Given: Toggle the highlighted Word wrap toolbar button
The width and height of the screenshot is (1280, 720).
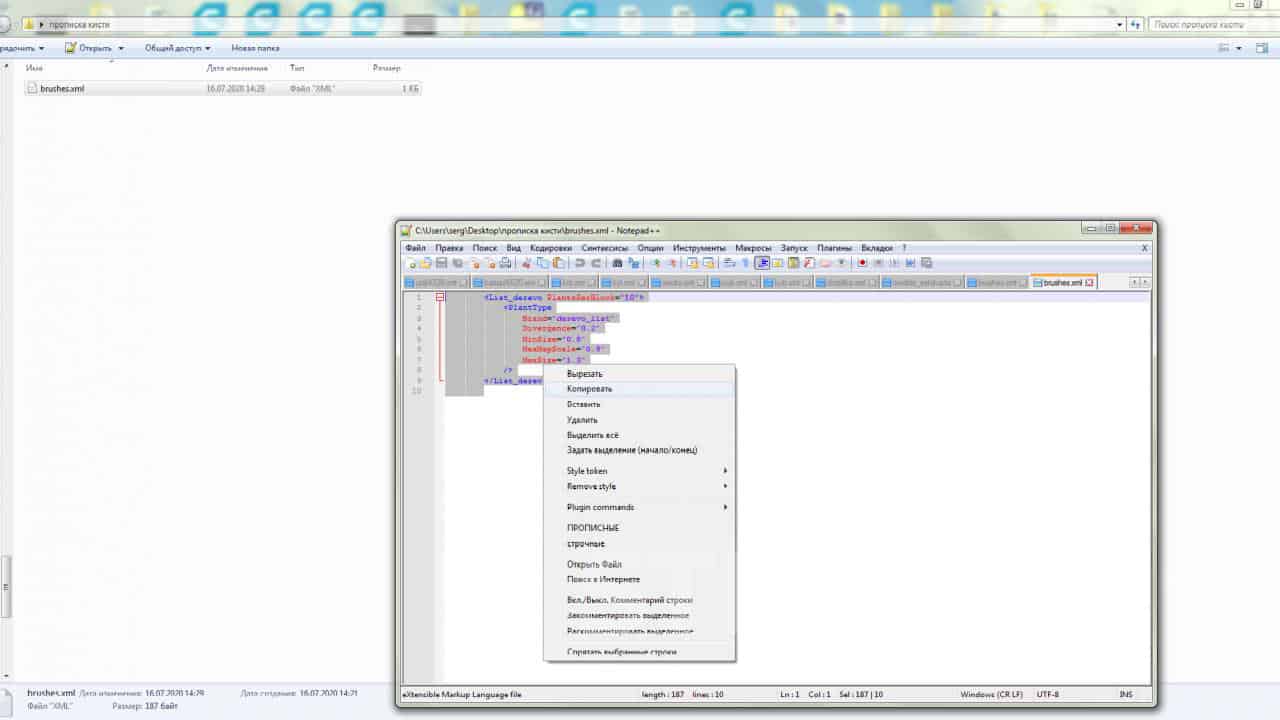Looking at the screenshot, I should (x=762, y=263).
